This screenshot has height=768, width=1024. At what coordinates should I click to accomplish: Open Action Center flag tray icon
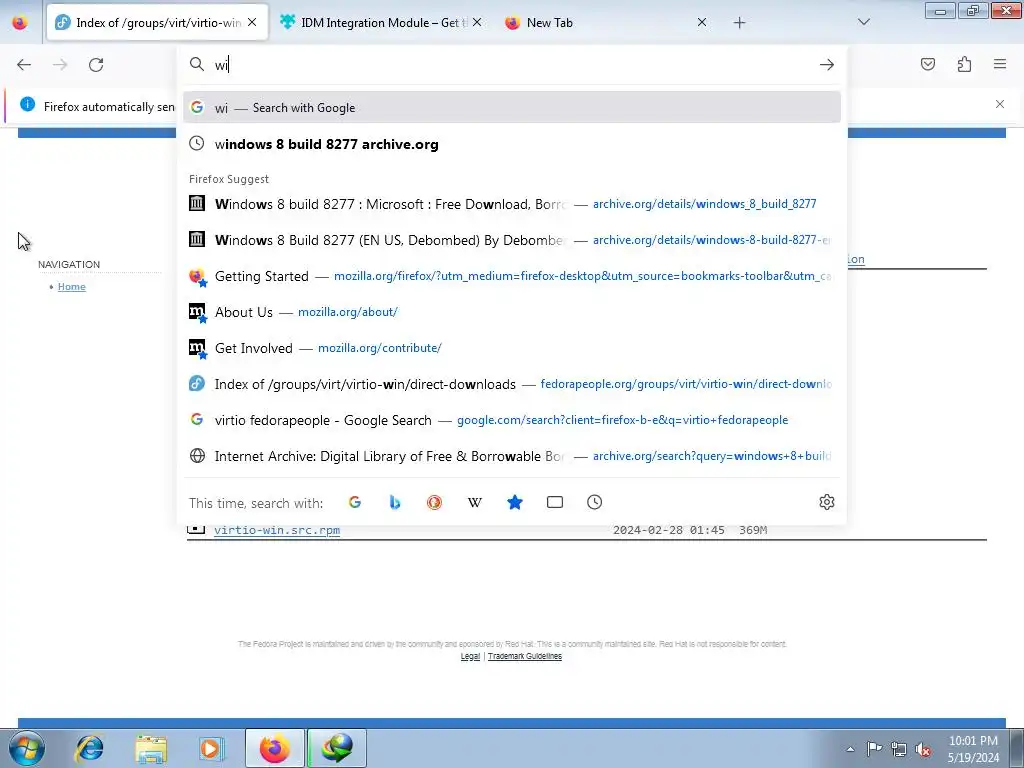874,749
